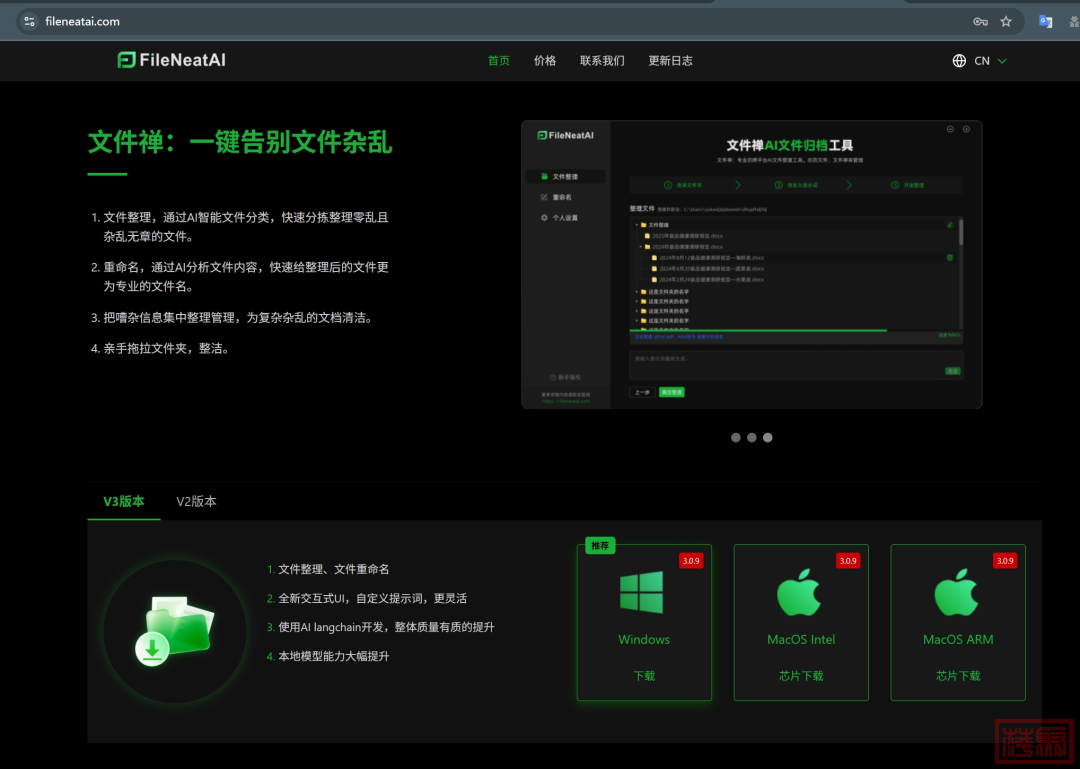Click the Windows logo icon
The height and width of the screenshot is (769, 1080).
[641, 592]
